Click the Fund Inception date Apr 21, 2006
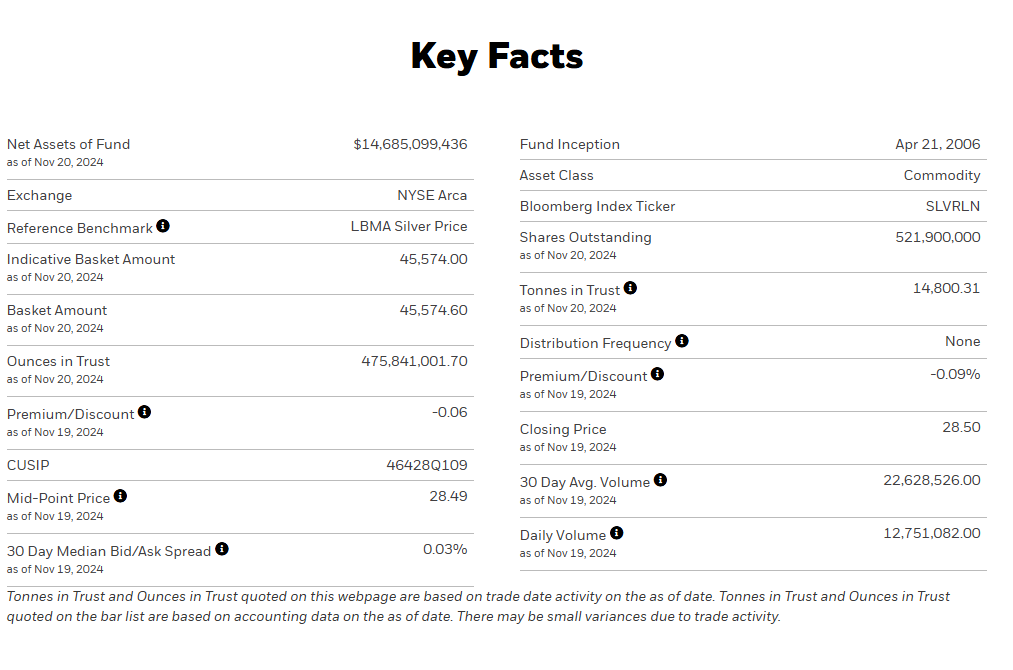This screenshot has height=670, width=1013. point(938,145)
